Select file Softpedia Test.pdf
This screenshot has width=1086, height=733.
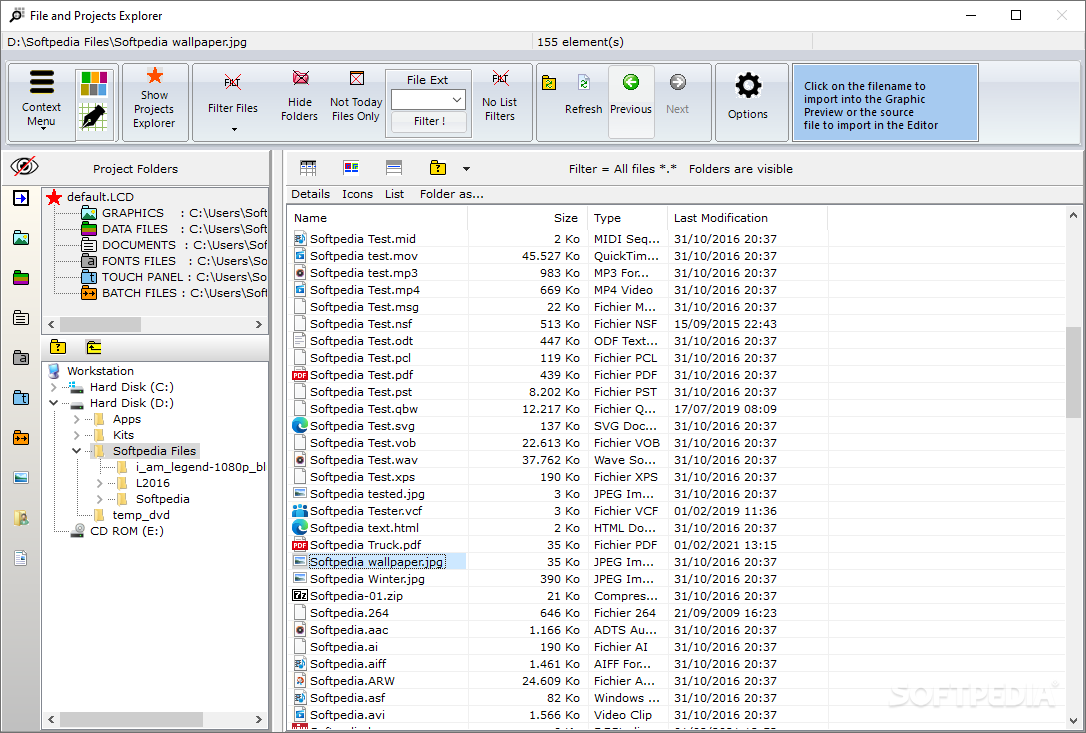point(361,375)
